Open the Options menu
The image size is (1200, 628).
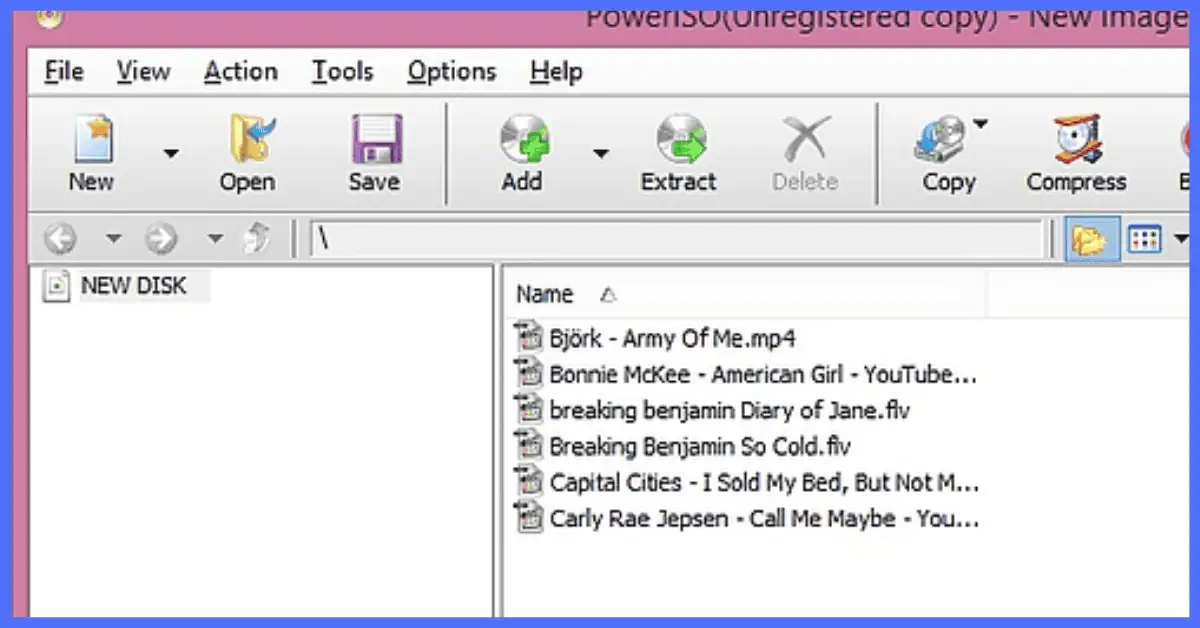tap(452, 72)
